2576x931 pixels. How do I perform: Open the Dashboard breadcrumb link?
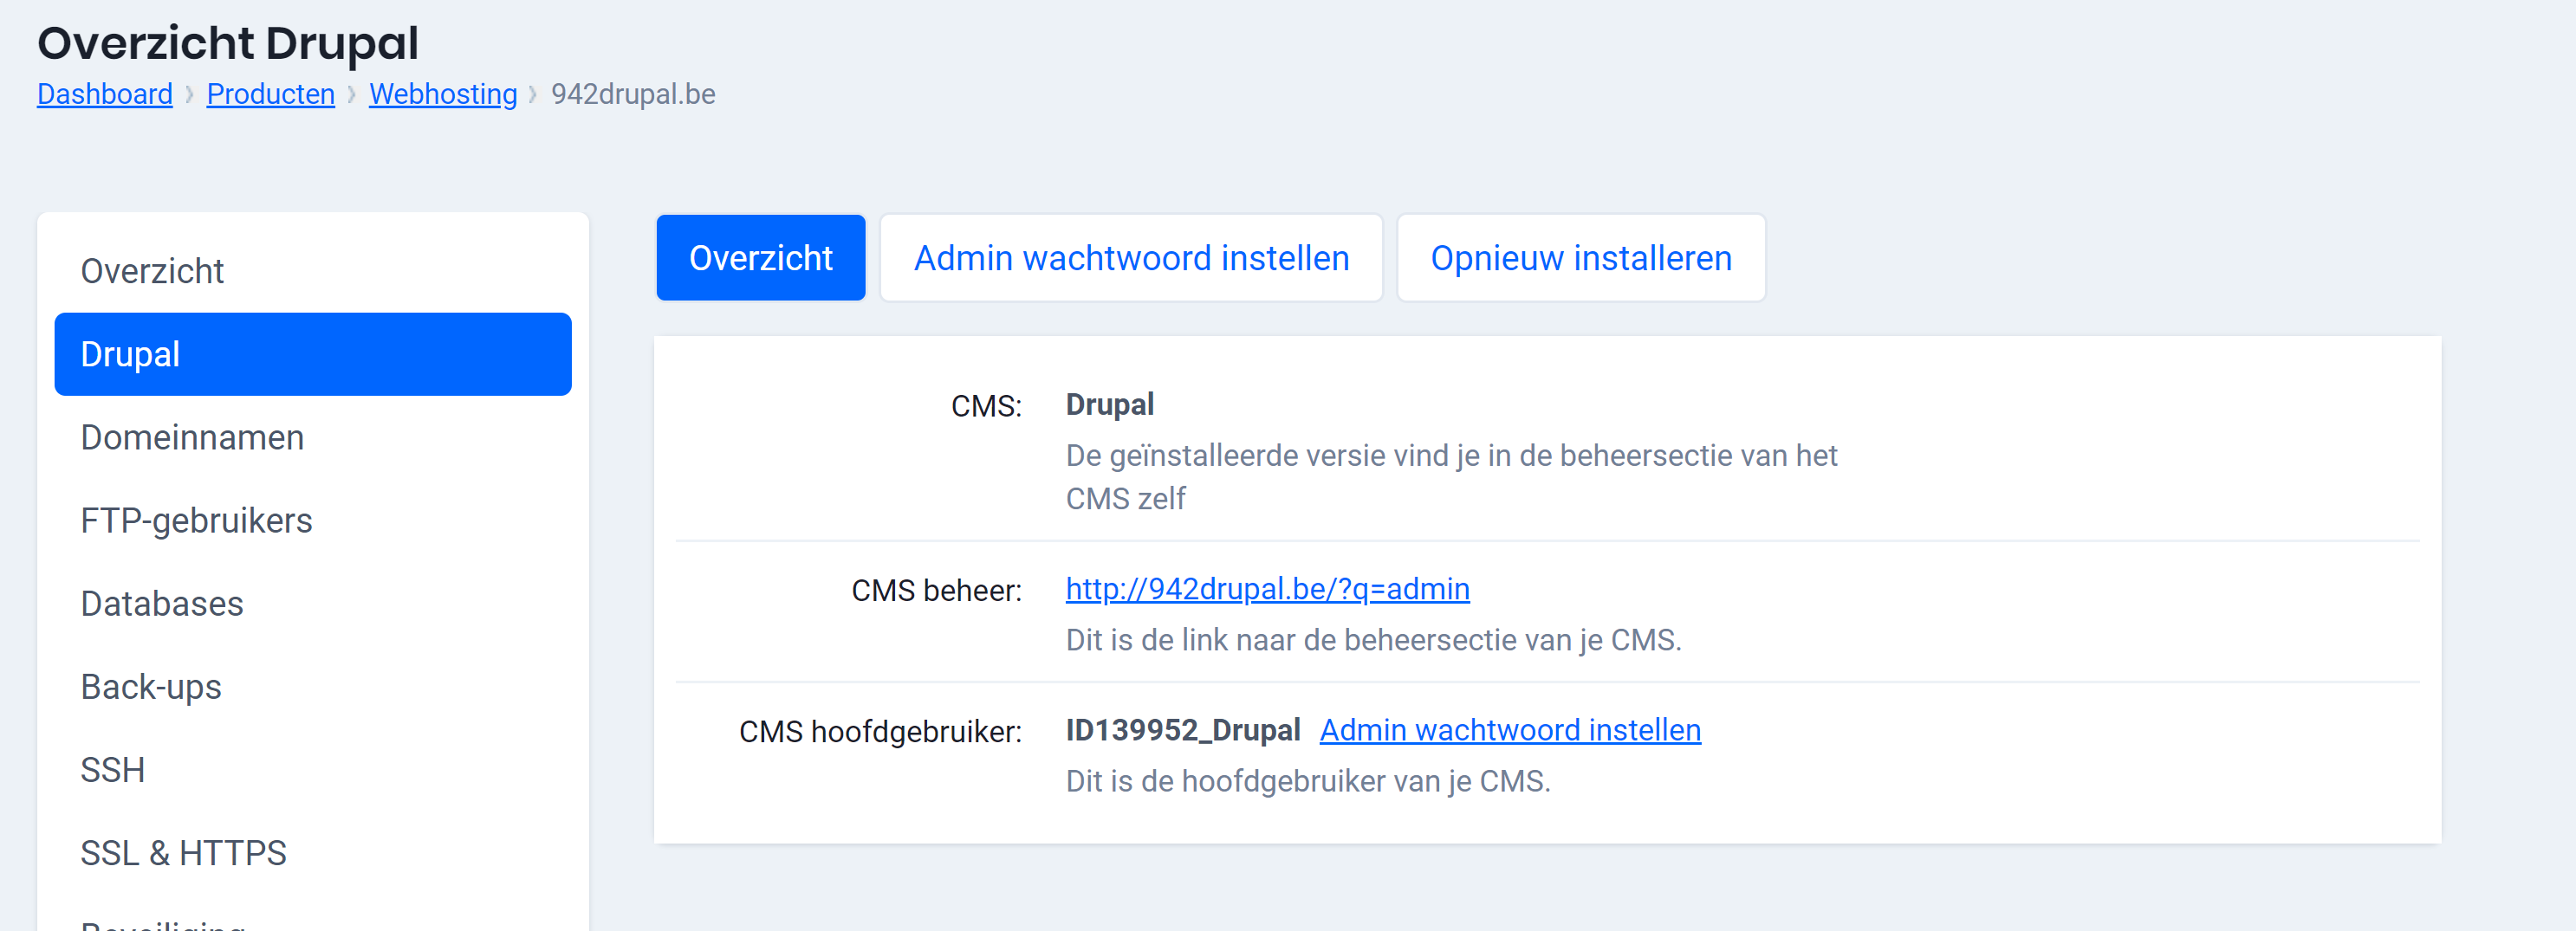(x=104, y=94)
